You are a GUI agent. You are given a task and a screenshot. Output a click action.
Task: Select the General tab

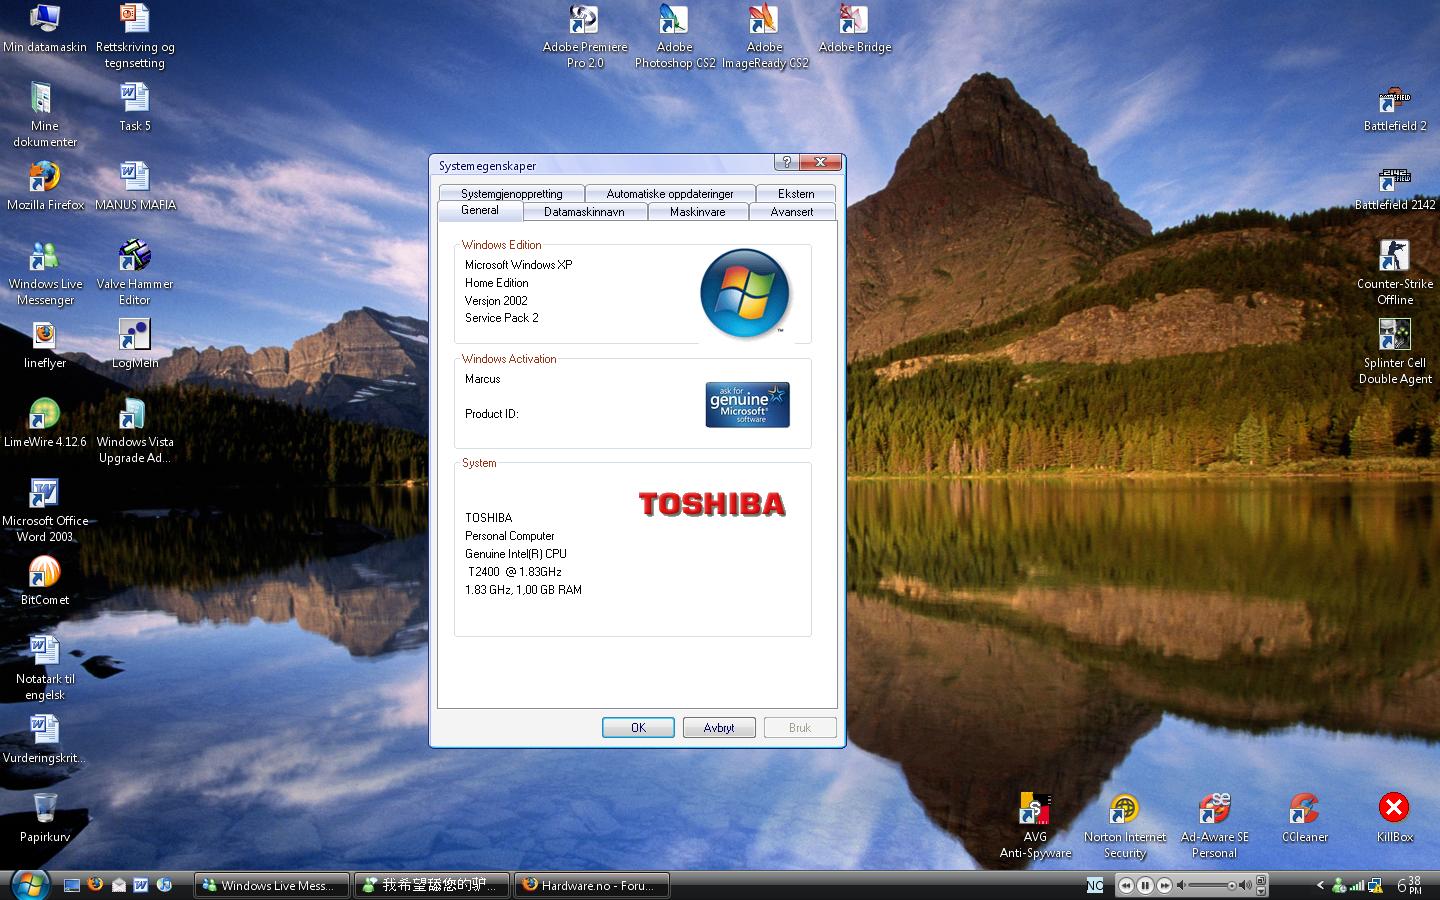480,211
